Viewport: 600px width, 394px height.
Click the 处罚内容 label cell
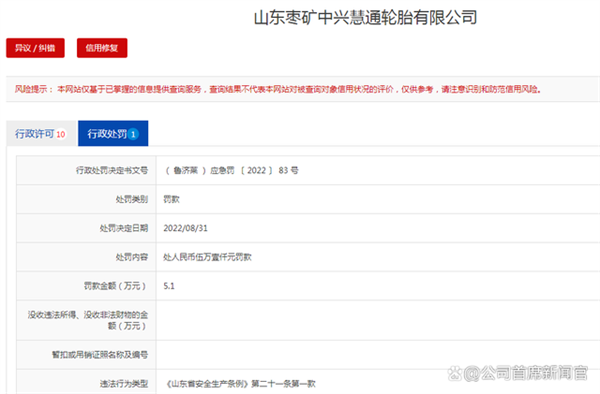(x=86, y=257)
